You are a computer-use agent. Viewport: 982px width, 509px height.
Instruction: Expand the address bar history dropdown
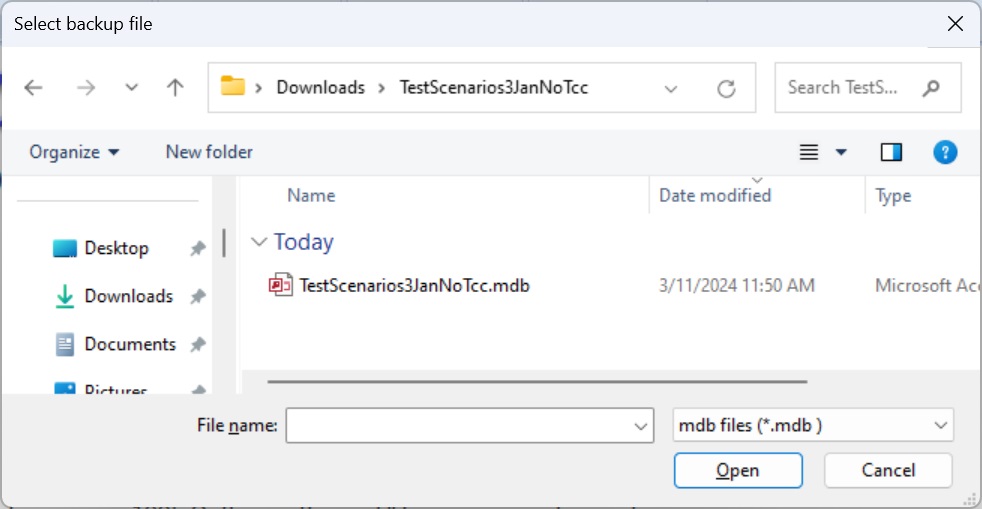[x=673, y=88]
